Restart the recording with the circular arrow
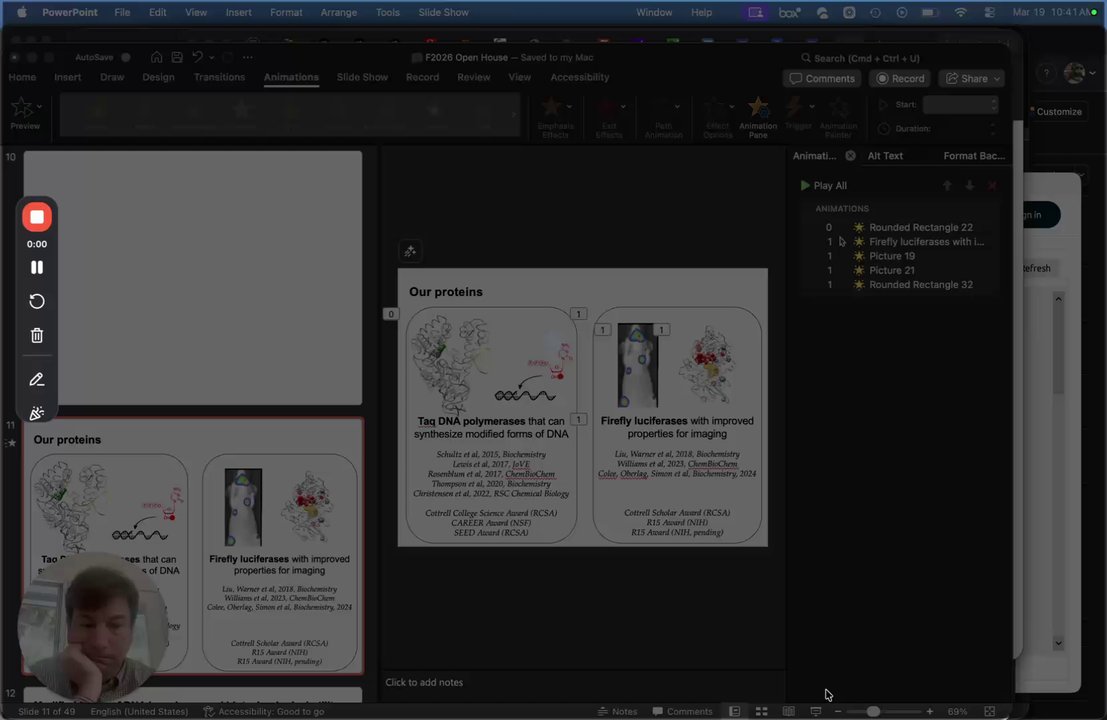 pyautogui.click(x=37, y=302)
